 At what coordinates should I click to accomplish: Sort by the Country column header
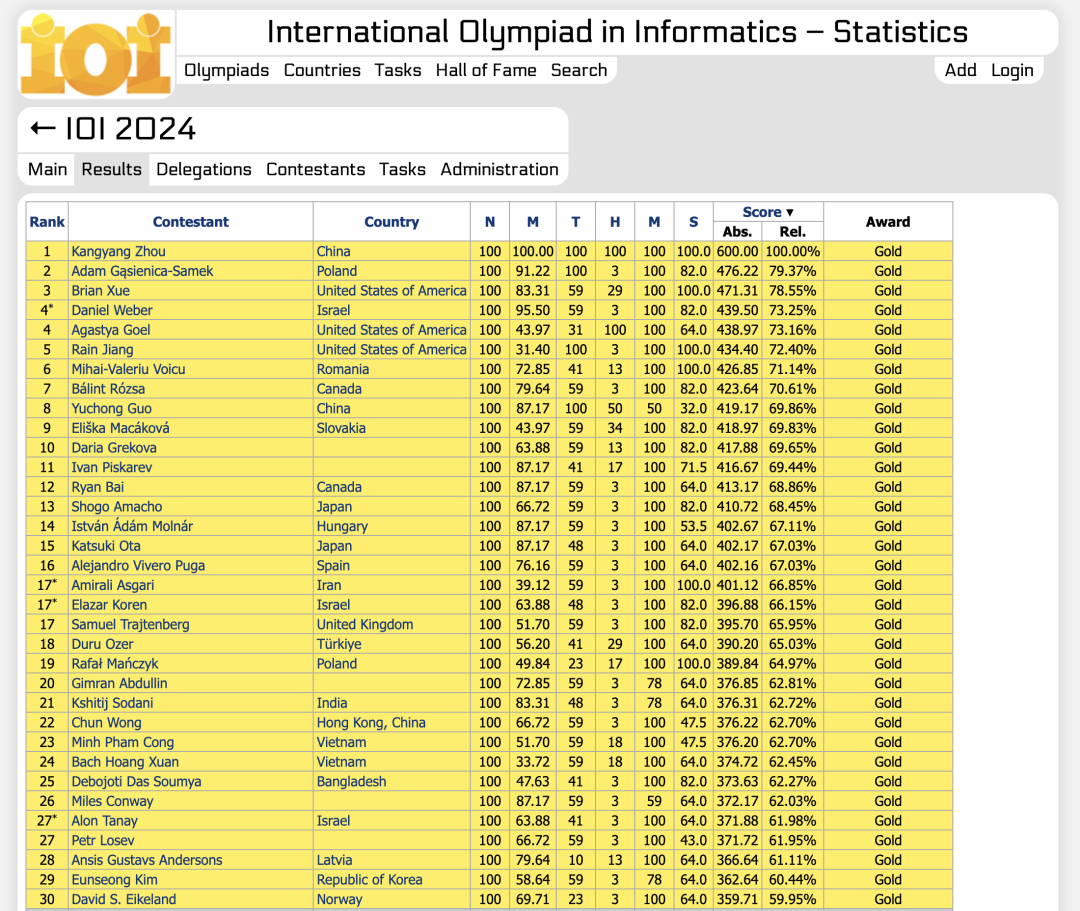click(x=392, y=222)
